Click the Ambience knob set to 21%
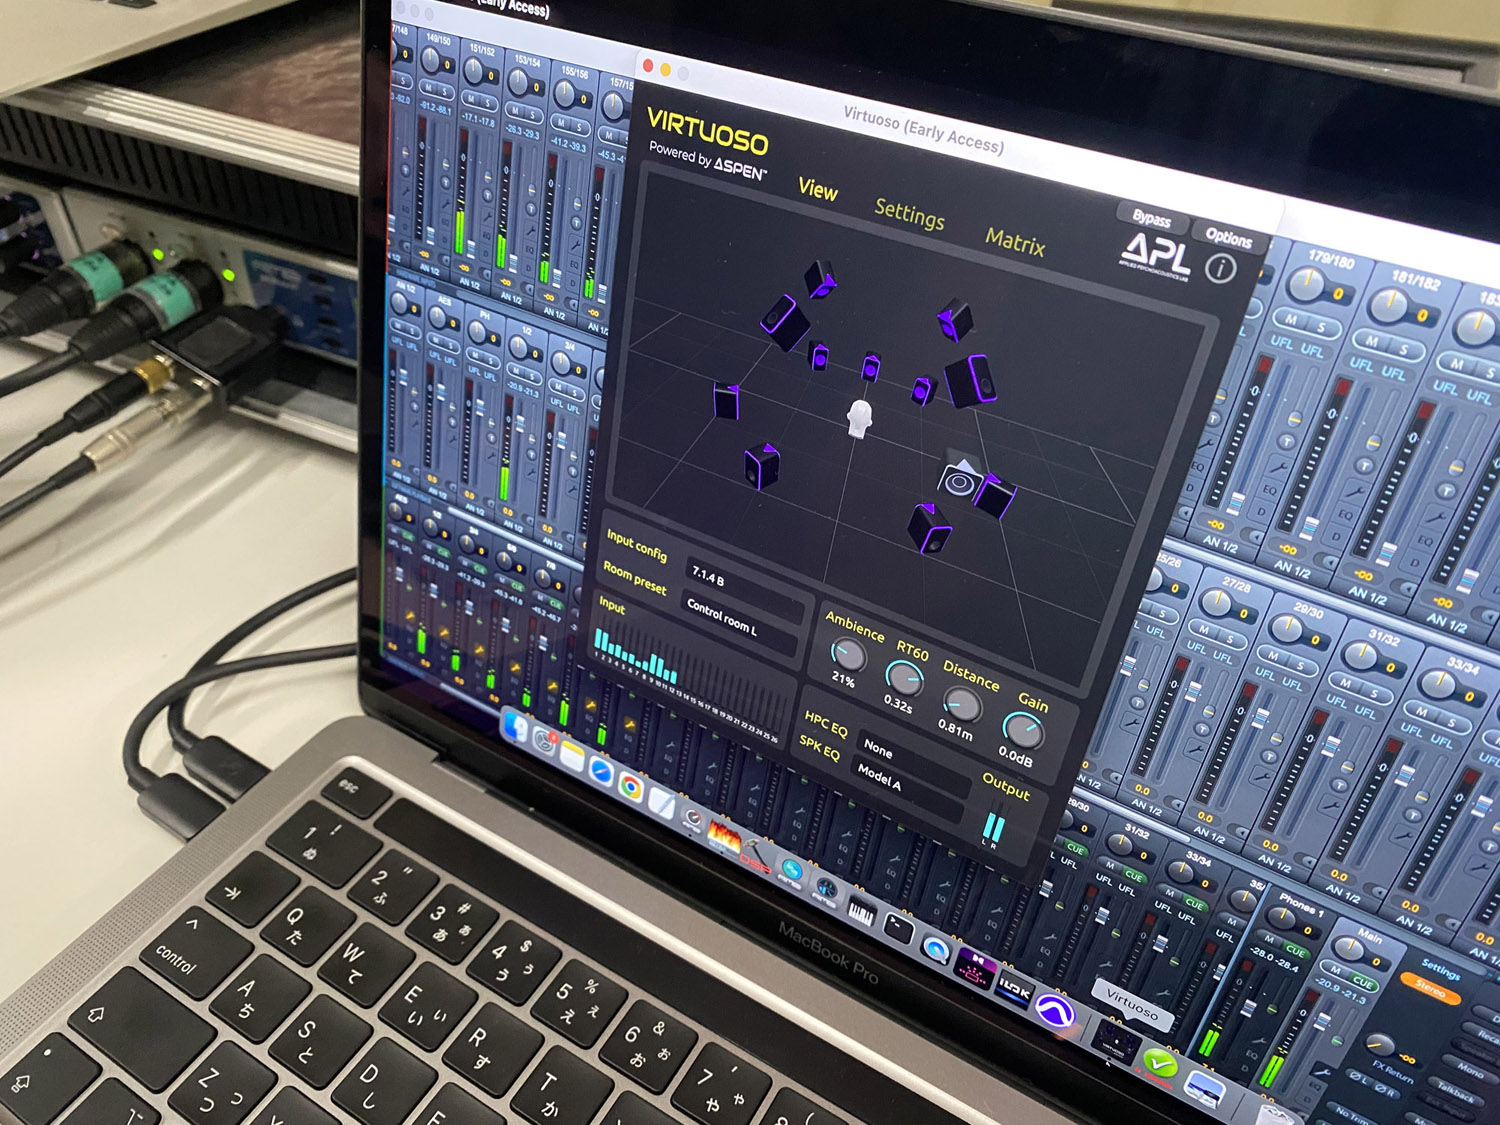Viewport: 1500px width, 1125px height. point(848,656)
